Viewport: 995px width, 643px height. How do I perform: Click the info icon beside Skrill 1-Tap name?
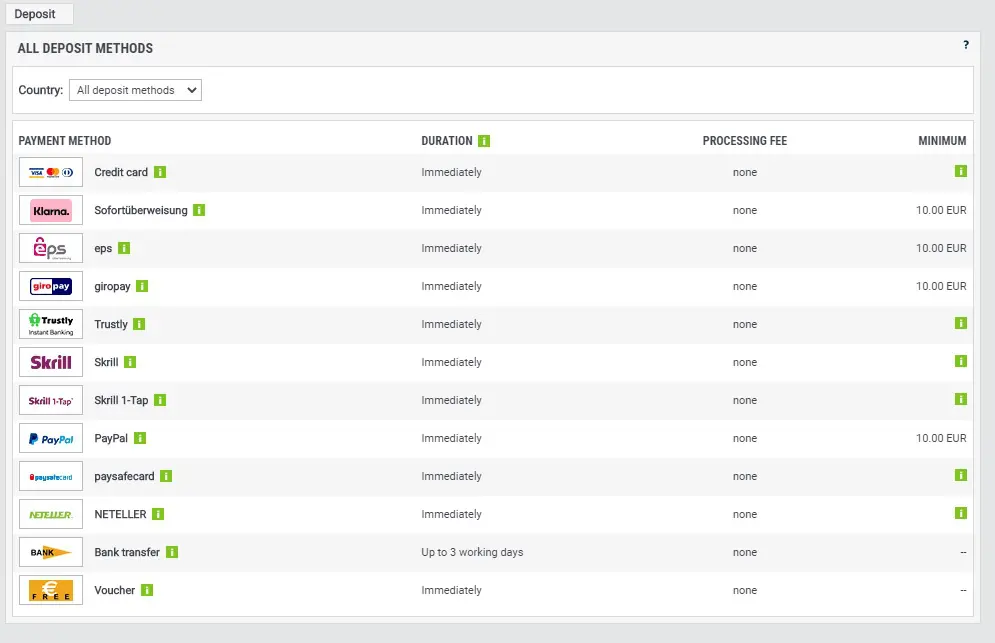160,400
